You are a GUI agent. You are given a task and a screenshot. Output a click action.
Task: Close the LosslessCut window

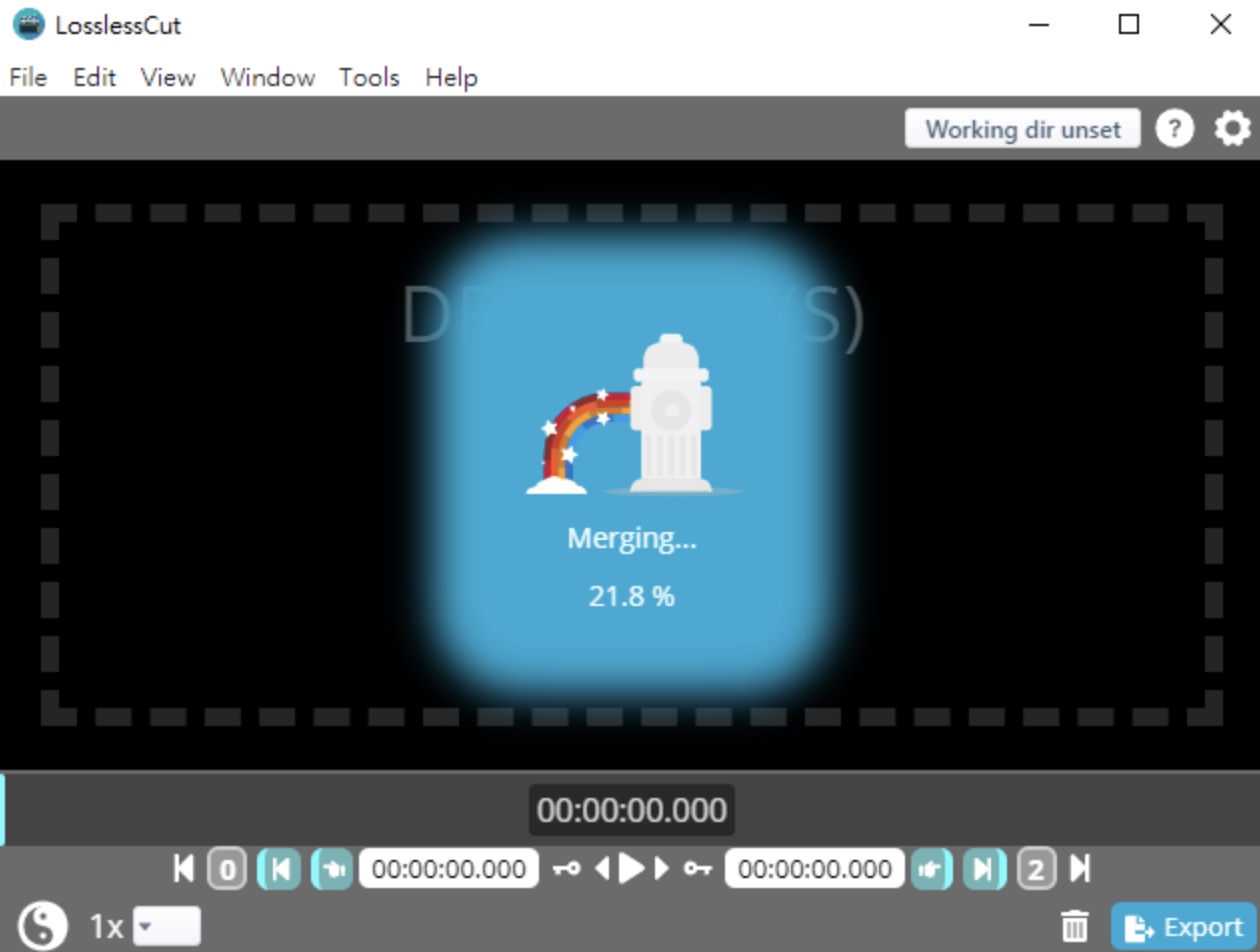[1220, 25]
